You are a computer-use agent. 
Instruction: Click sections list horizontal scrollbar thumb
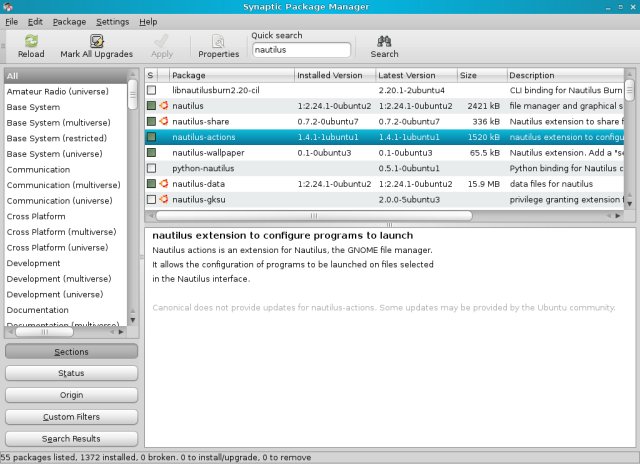point(44,332)
